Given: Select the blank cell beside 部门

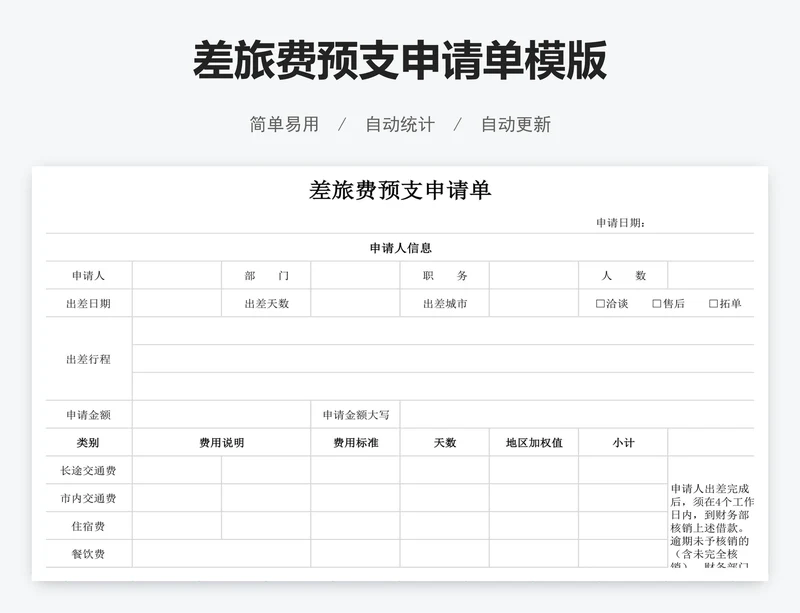Looking at the screenshot, I should pyautogui.click(x=355, y=276).
